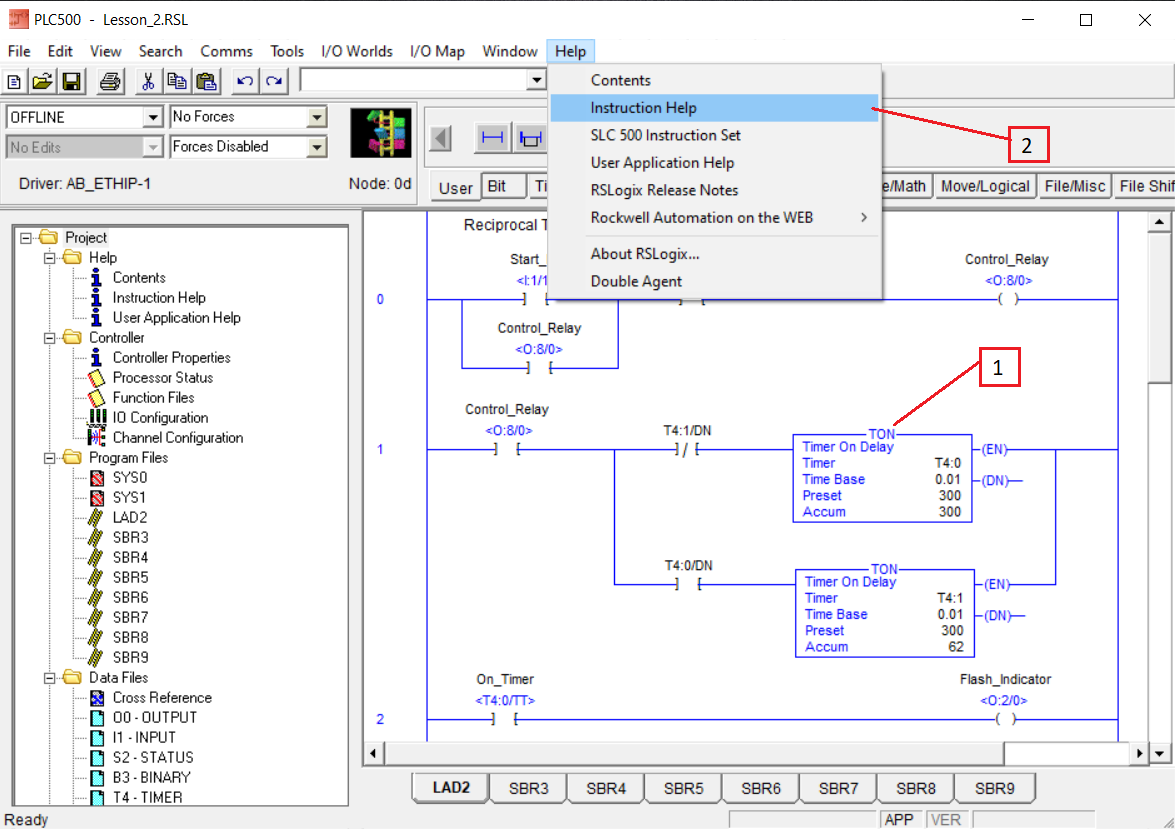The height and width of the screenshot is (829, 1175).
Task: Select the LAD2 bottom tab
Action: click(x=451, y=788)
